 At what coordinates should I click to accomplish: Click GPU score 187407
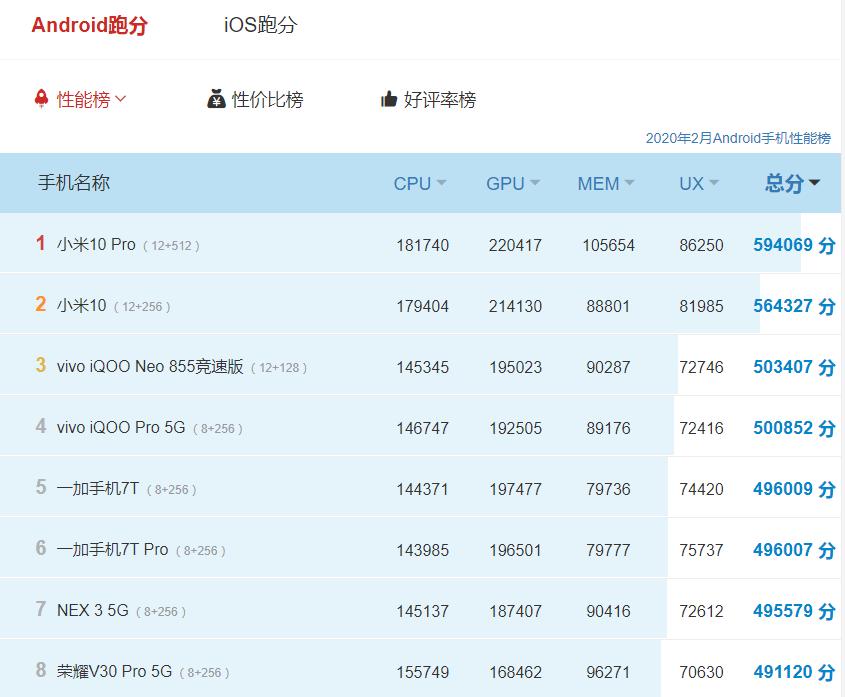point(515,611)
